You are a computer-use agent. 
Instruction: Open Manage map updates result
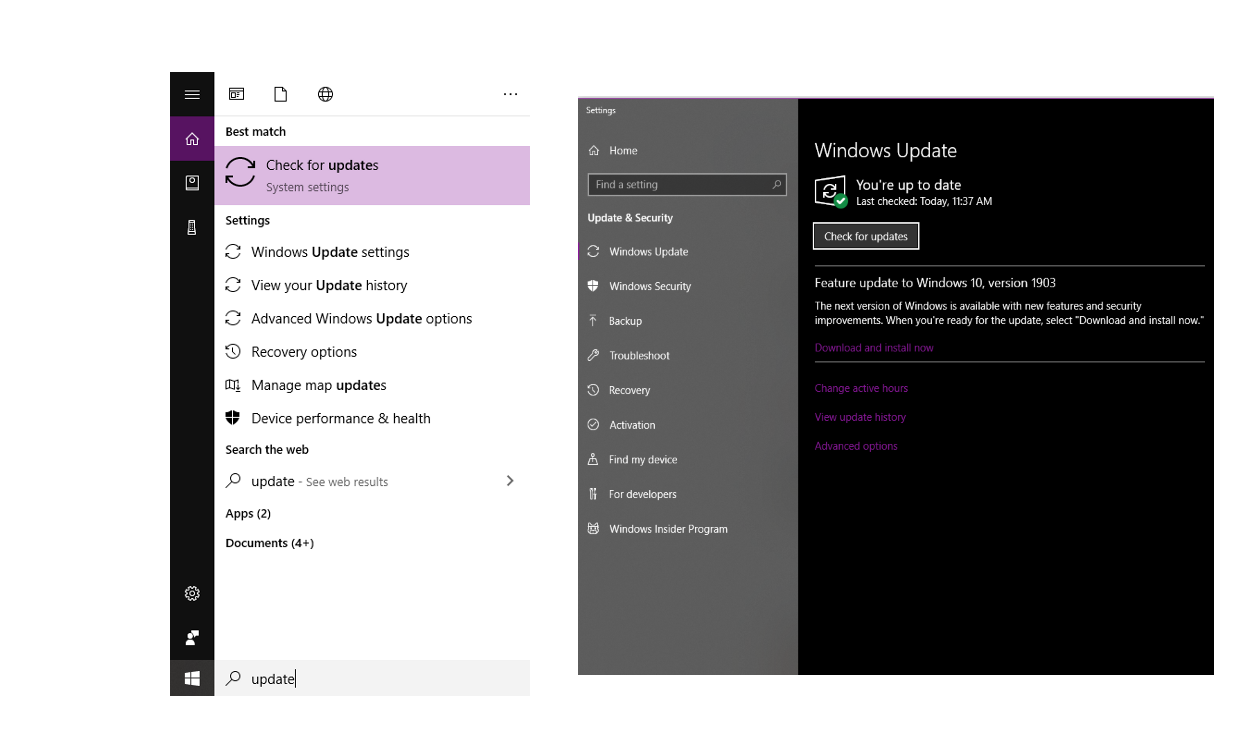click(372, 385)
